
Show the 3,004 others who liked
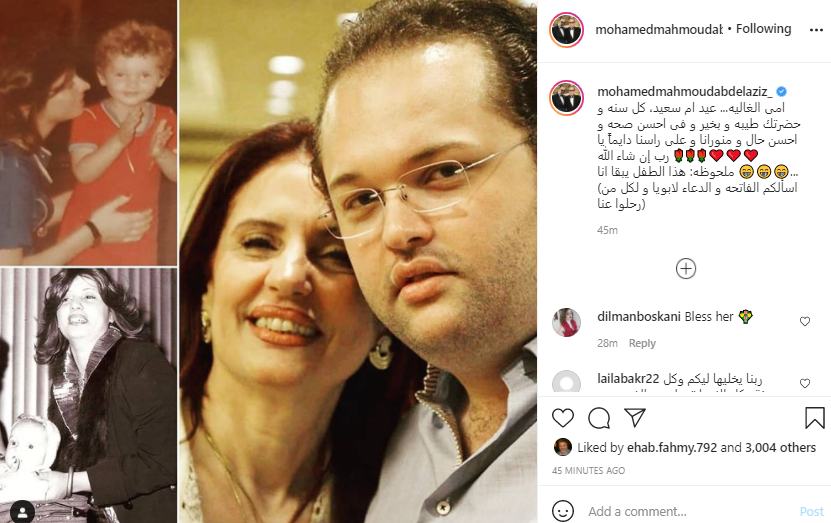coord(780,448)
